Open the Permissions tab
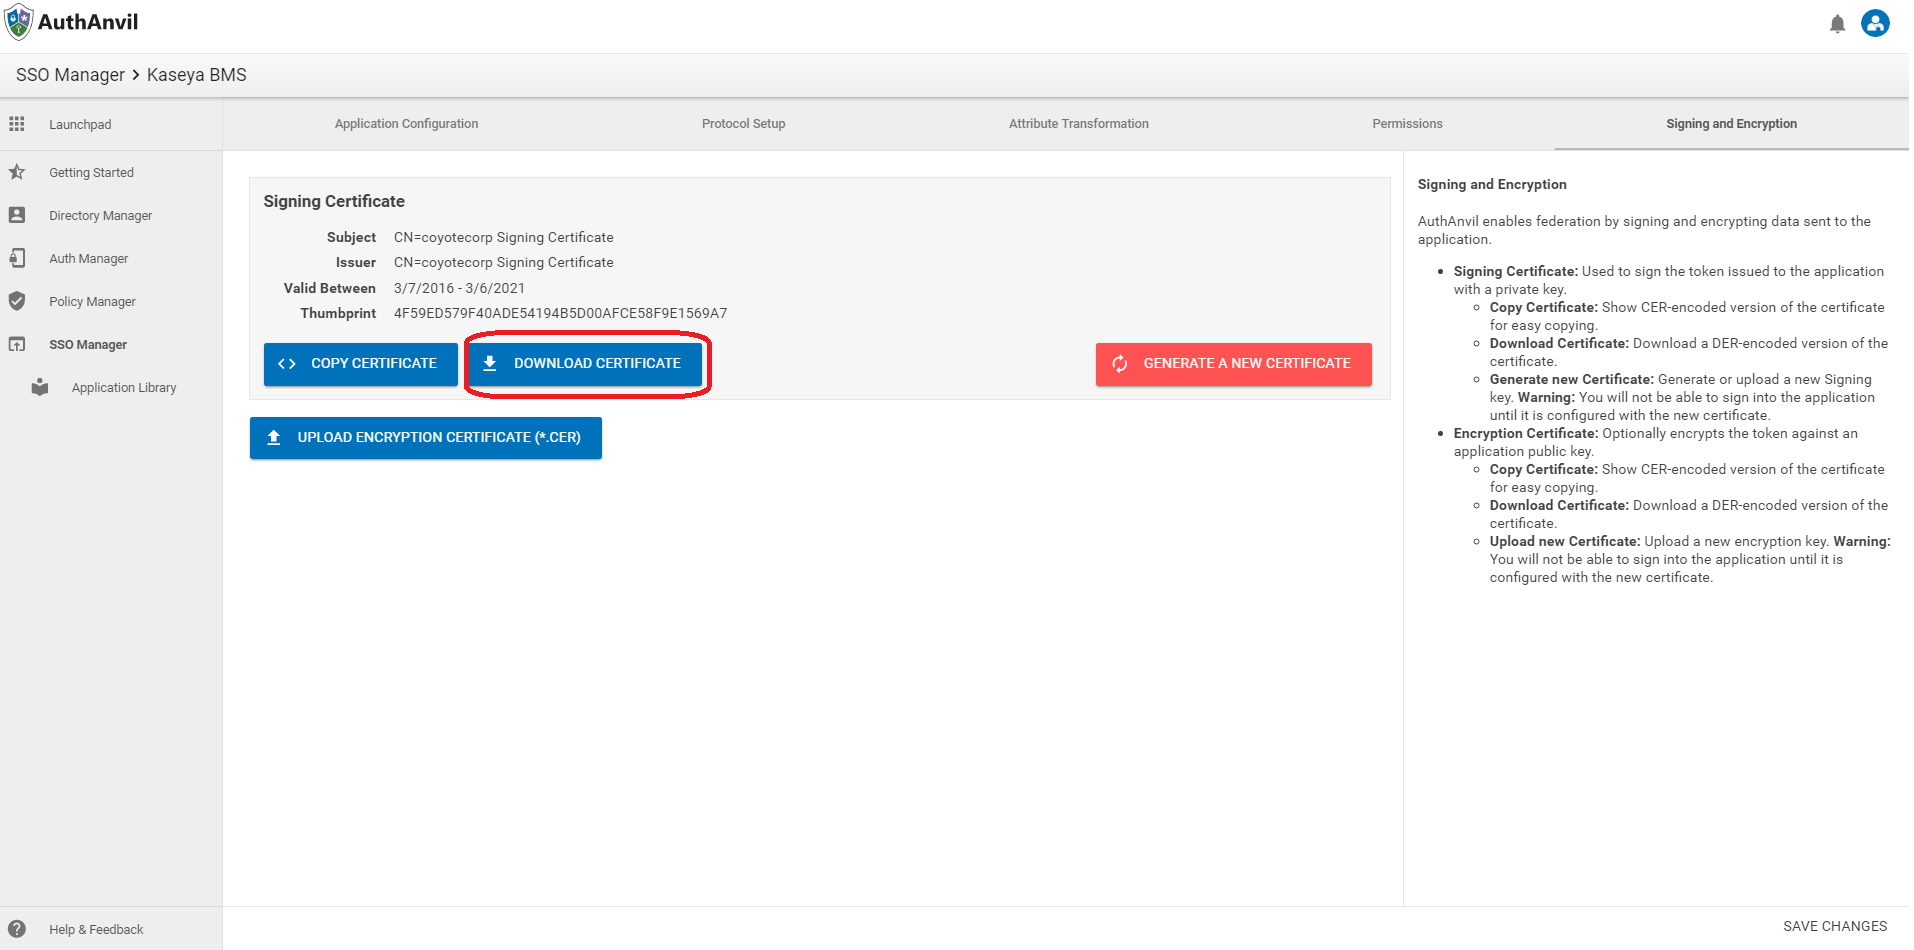This screenshot has height=950, width=1914. (1407, 124)
